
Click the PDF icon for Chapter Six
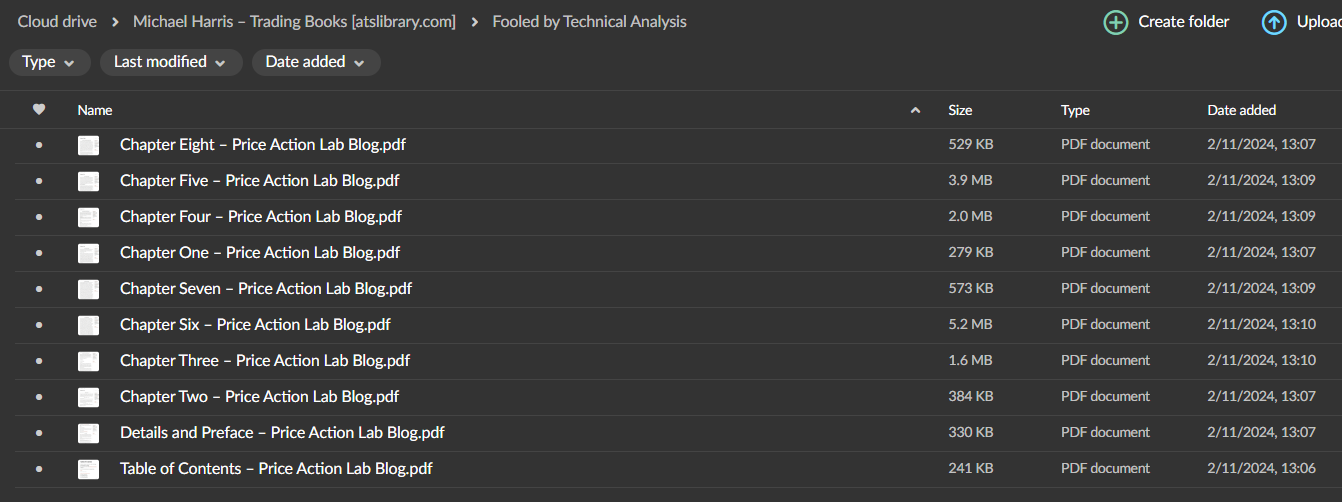[89, 325]
